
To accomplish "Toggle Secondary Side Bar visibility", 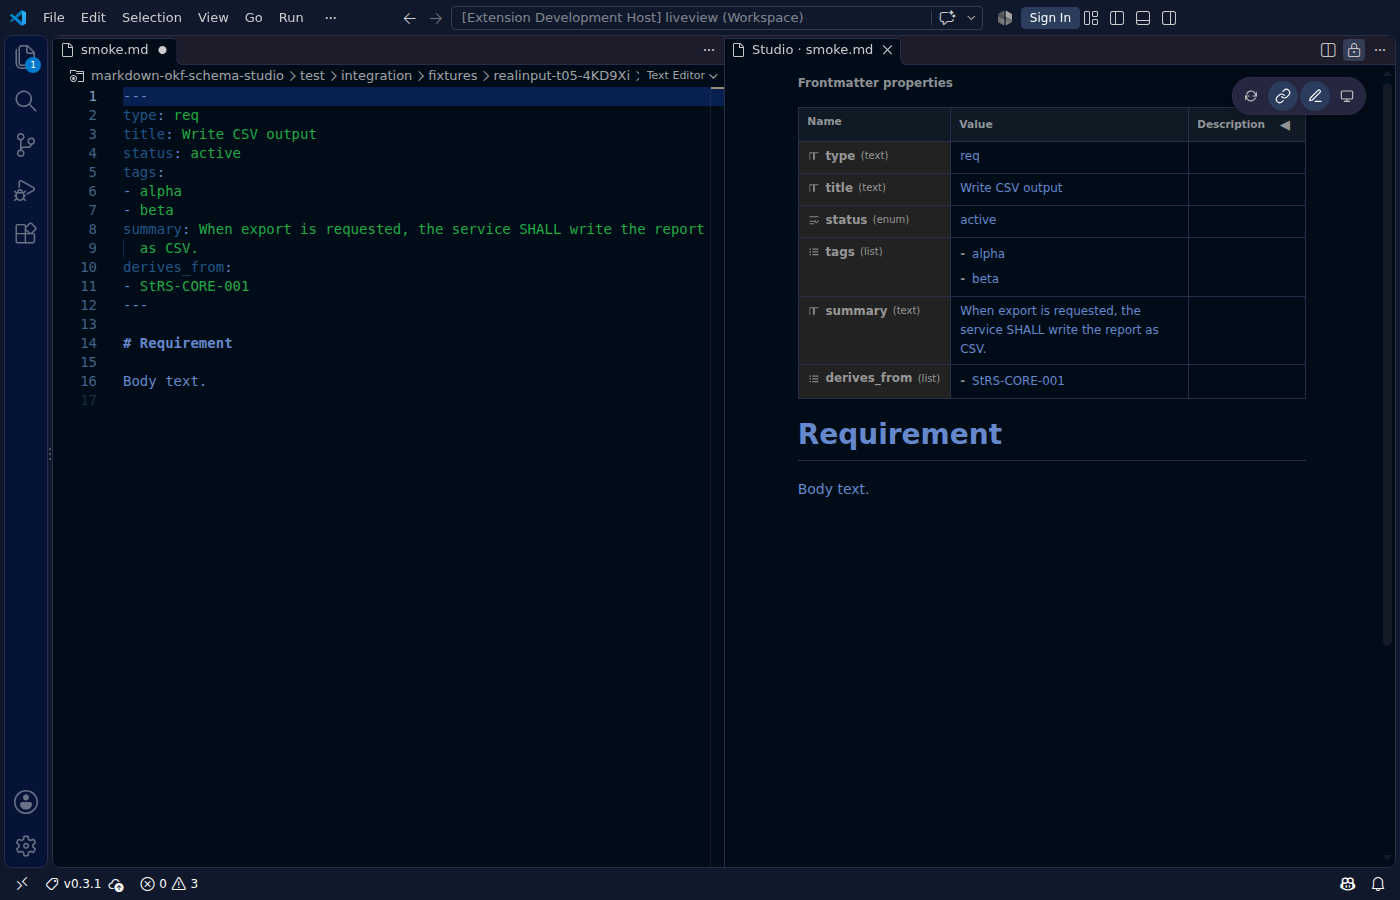I will (x=1169, y=18).
